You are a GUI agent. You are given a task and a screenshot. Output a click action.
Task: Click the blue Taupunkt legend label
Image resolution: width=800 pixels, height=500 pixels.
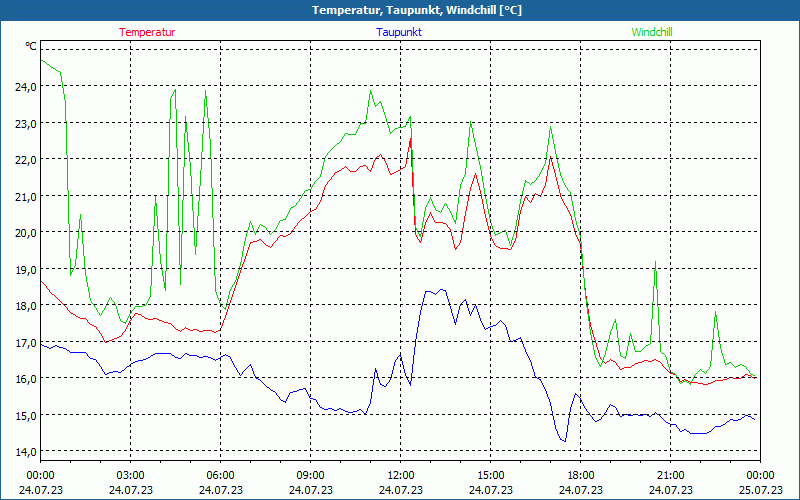point(399,32)
